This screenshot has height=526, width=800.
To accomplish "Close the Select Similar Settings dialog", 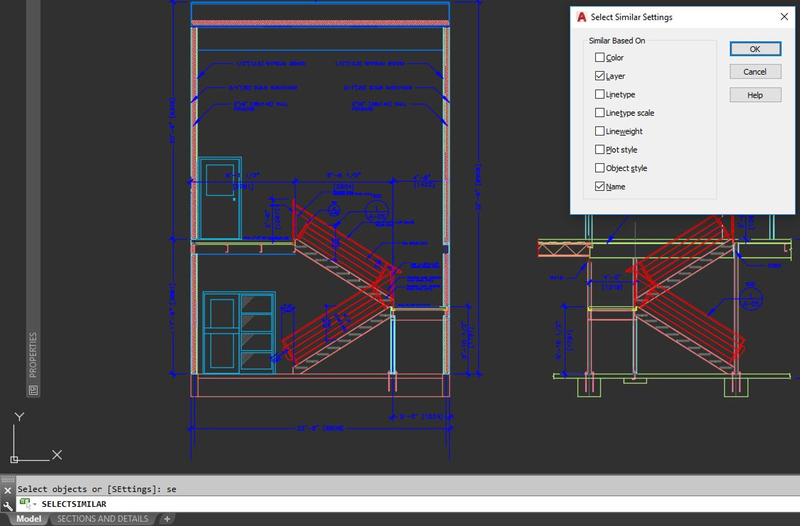I will pos(781,17).
